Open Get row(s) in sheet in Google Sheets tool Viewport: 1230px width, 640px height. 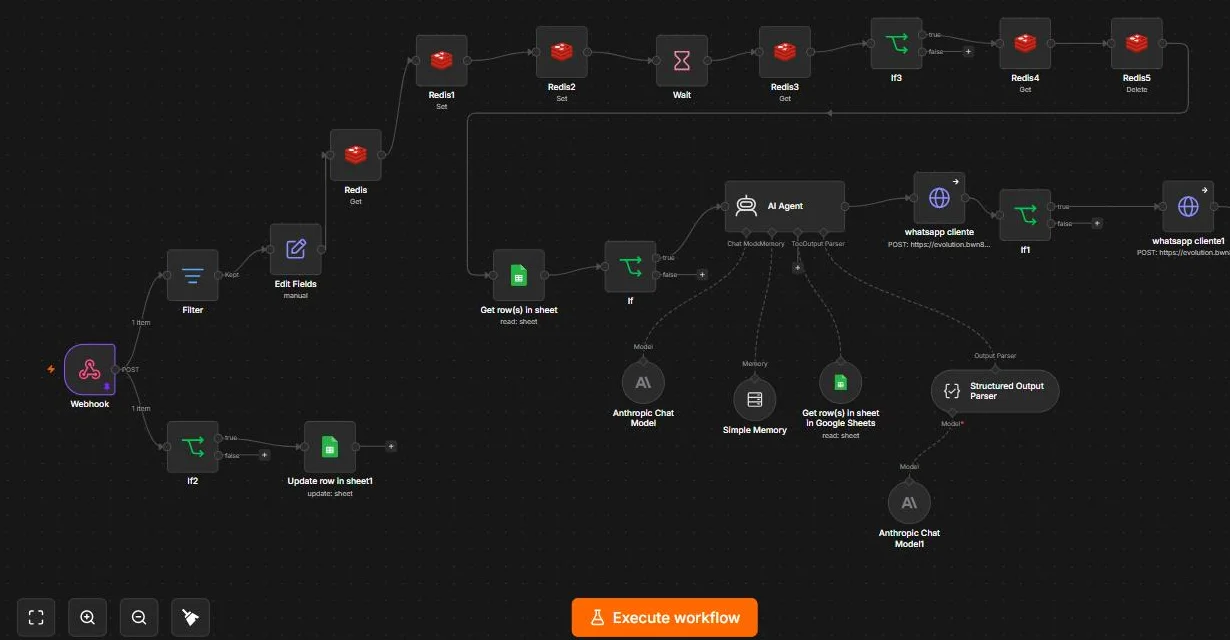tap(840, 382)
